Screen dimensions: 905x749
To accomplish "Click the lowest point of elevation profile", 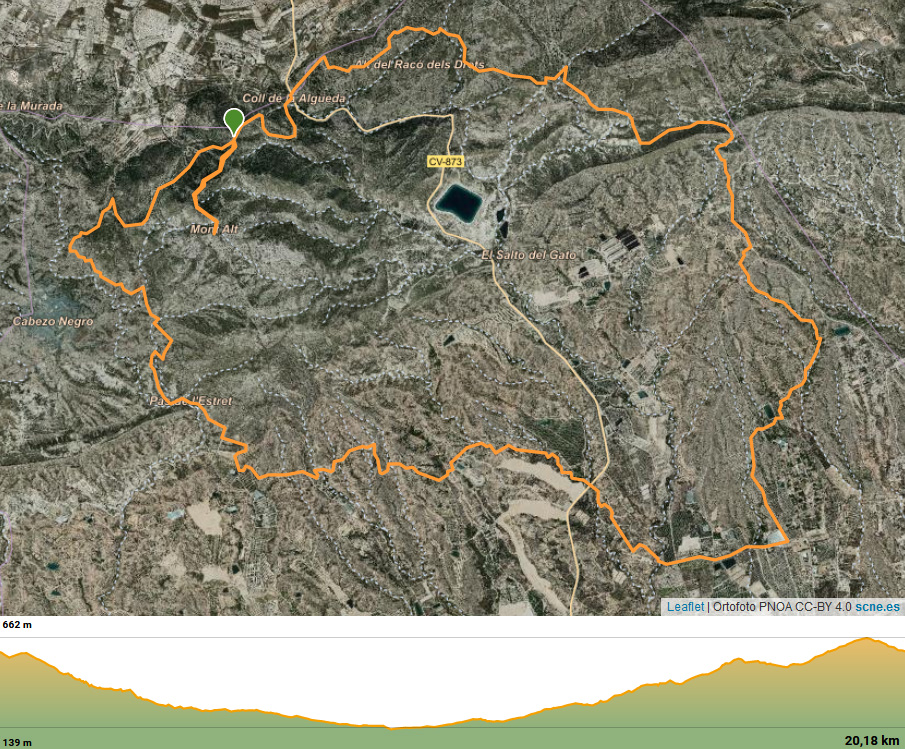I will tap(392, 728).
